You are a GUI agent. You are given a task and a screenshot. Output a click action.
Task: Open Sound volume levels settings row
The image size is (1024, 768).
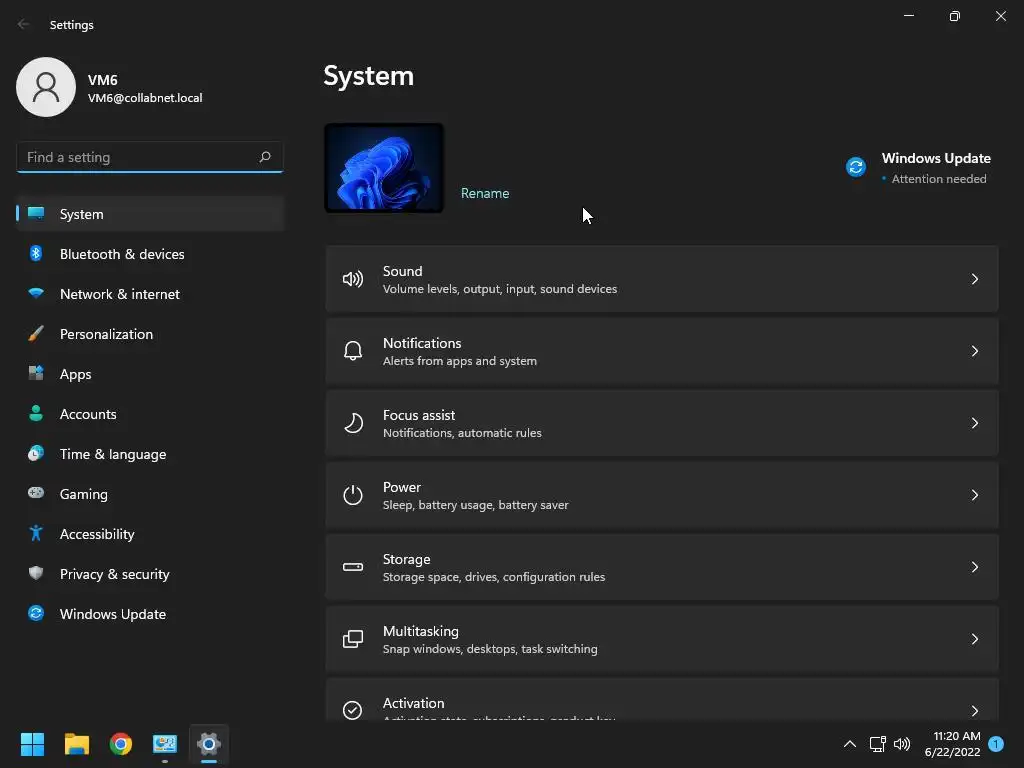(662, 280)
